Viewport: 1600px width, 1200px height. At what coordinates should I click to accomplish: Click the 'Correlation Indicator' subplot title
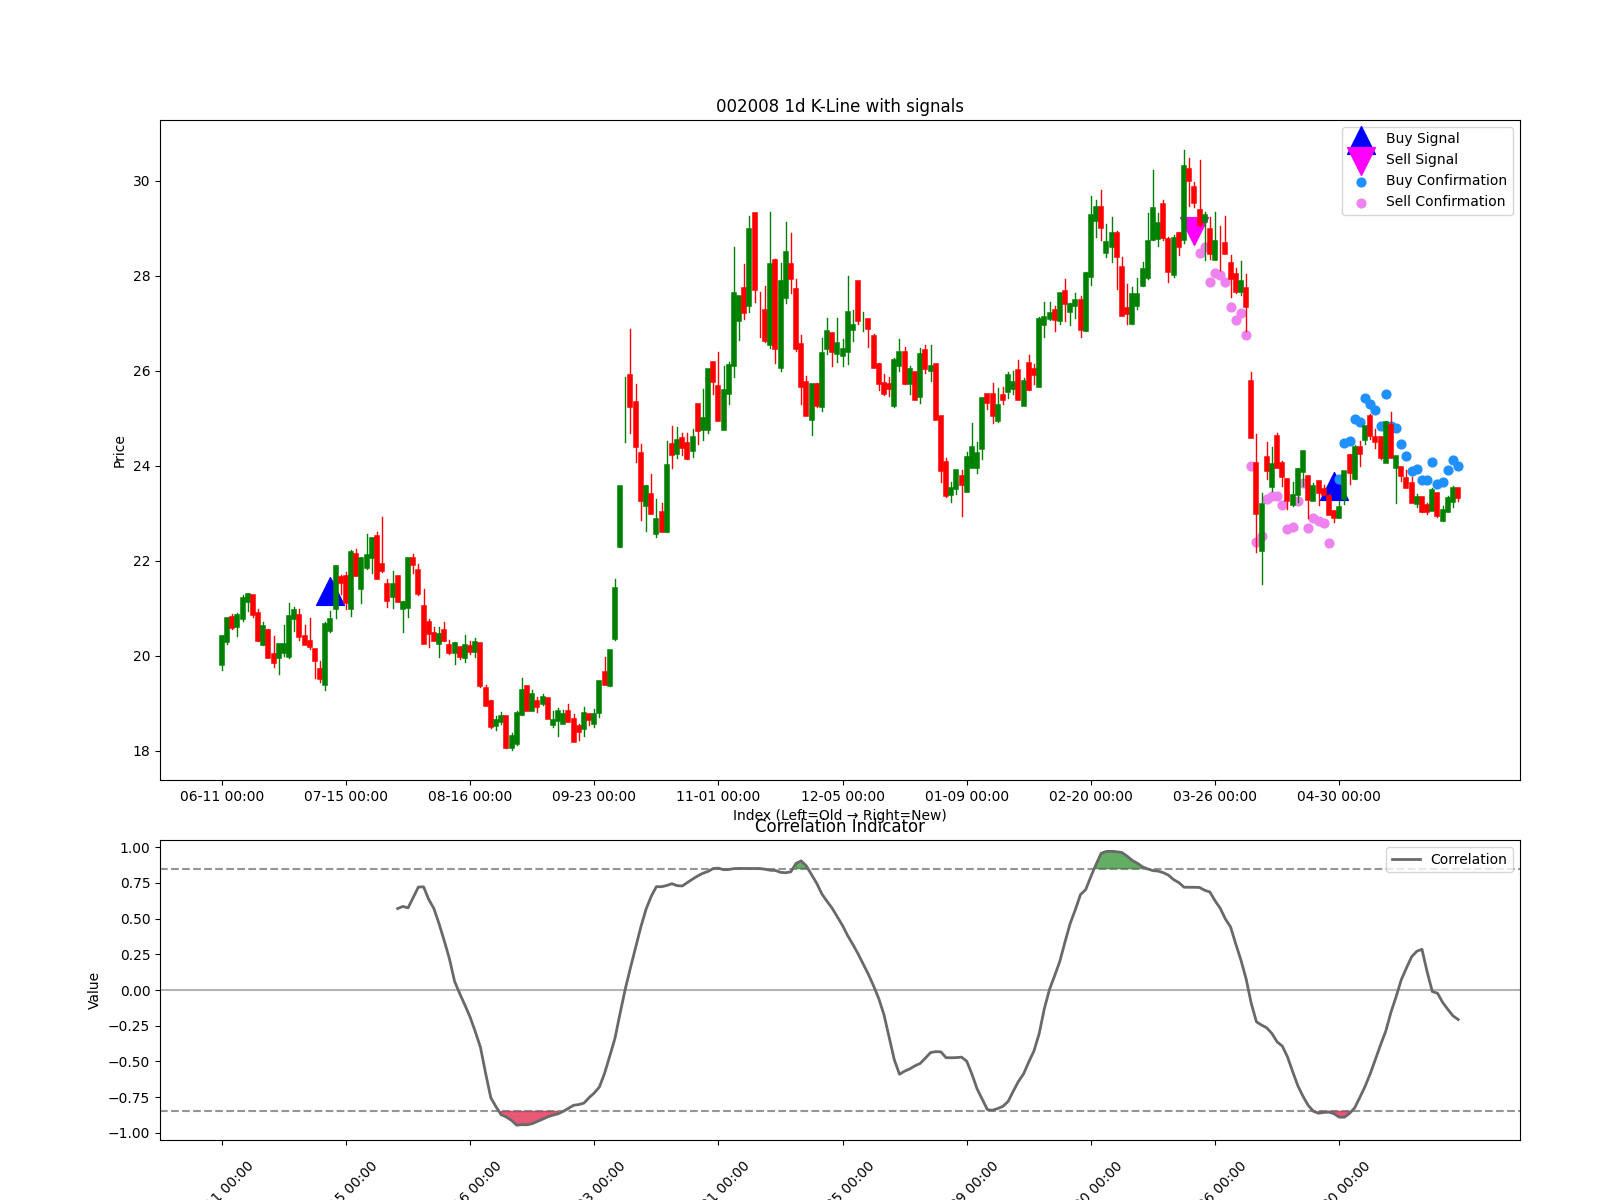840,826
